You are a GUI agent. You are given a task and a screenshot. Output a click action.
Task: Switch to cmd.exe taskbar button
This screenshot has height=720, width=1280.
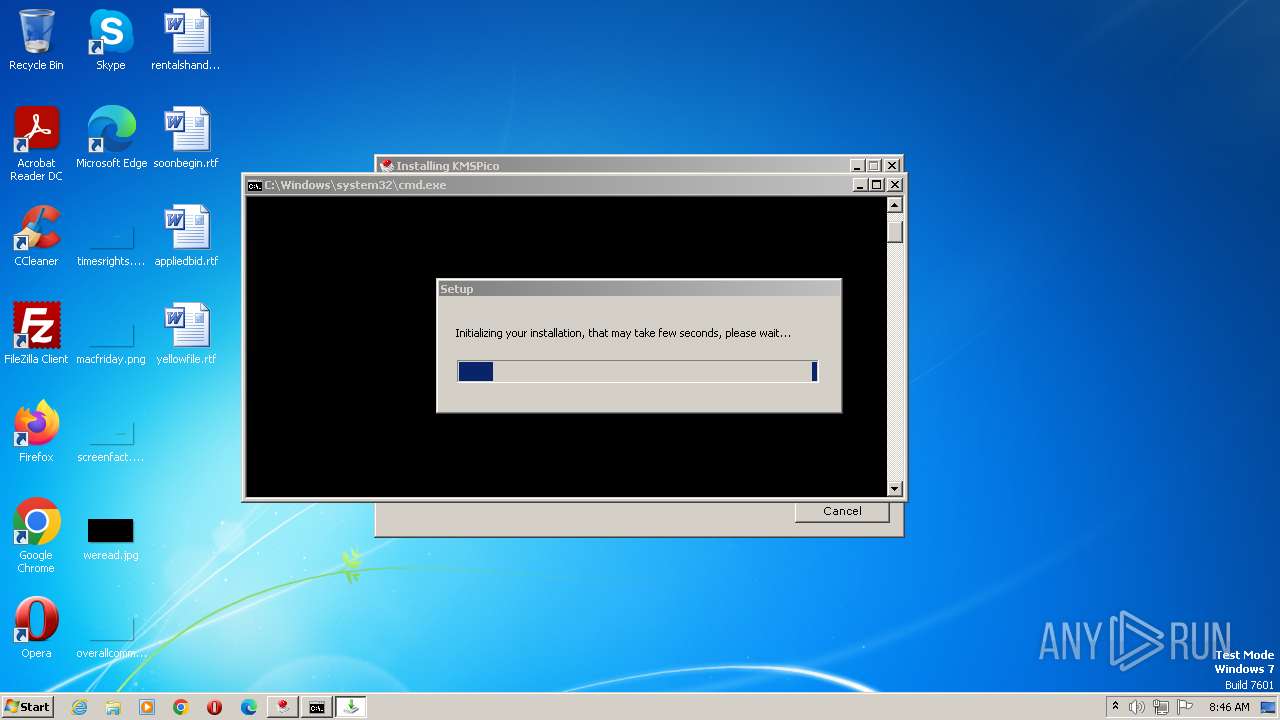coord(317,707)
